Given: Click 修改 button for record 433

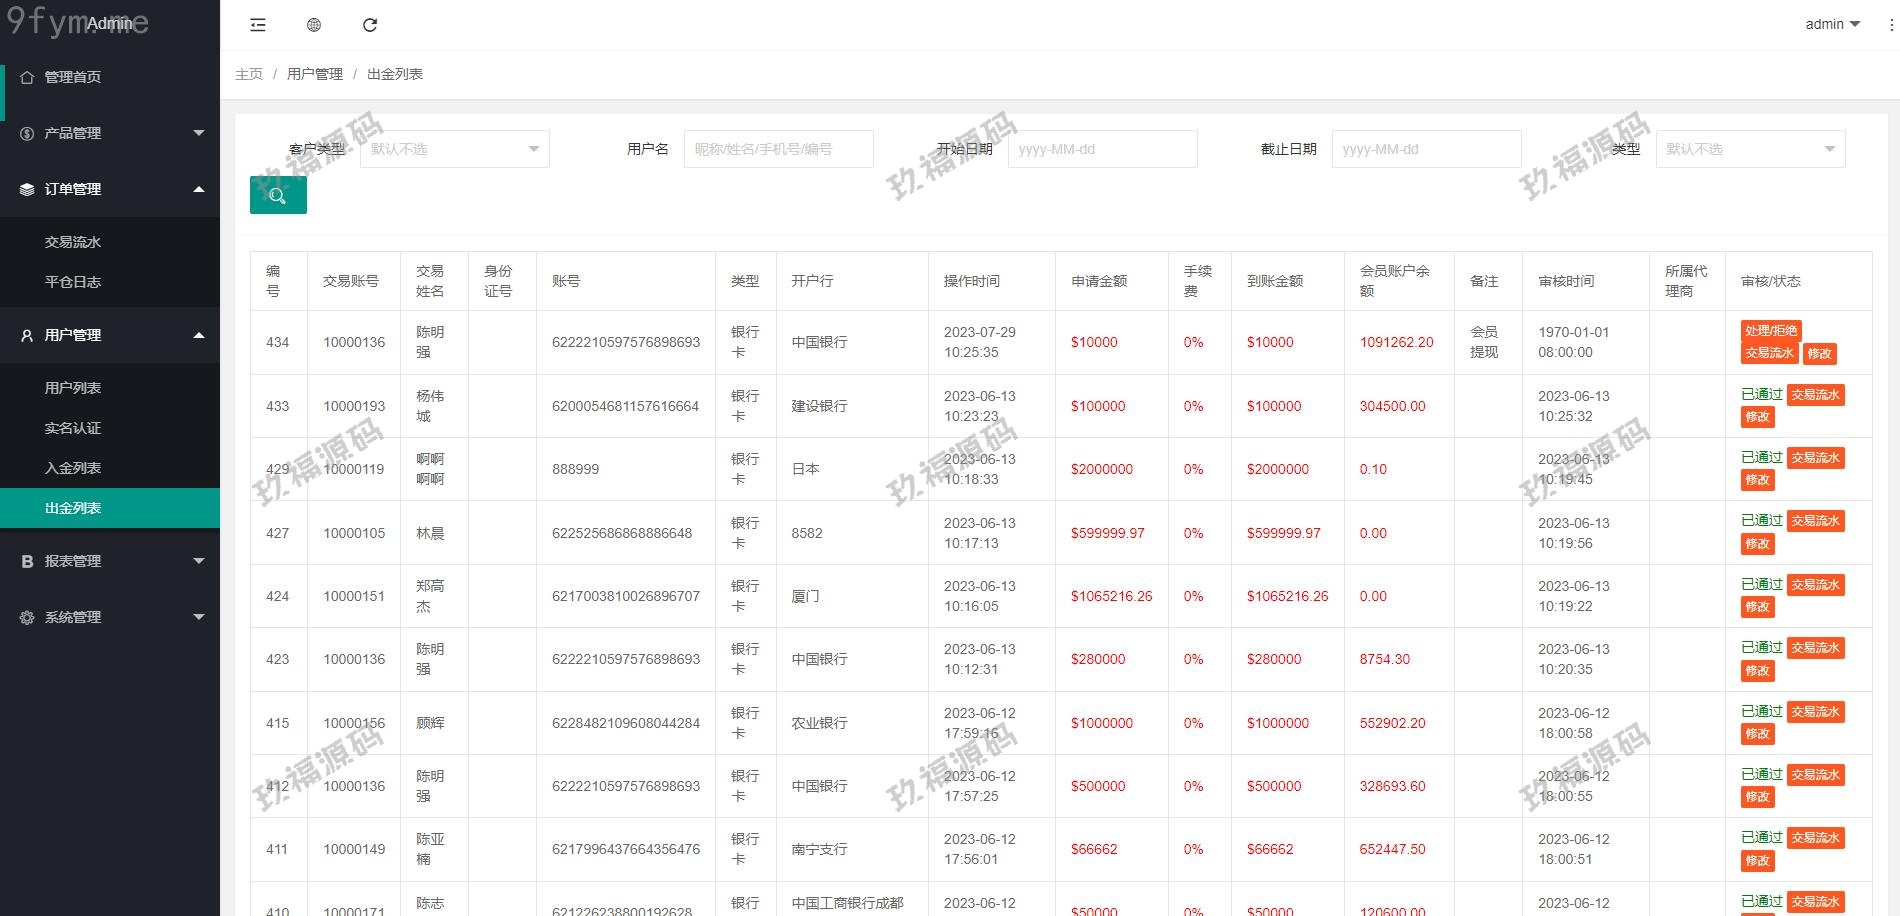Looking at the screenshot, I should [1757, 417].
